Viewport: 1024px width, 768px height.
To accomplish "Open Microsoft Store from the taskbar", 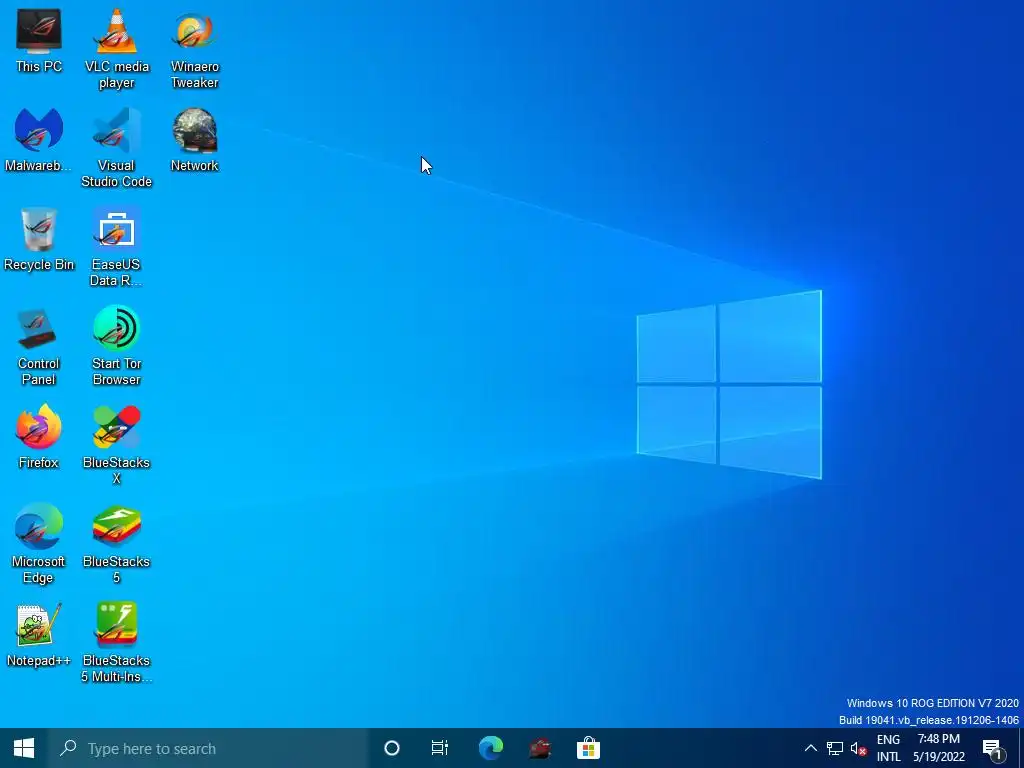I will coord(588,748).
